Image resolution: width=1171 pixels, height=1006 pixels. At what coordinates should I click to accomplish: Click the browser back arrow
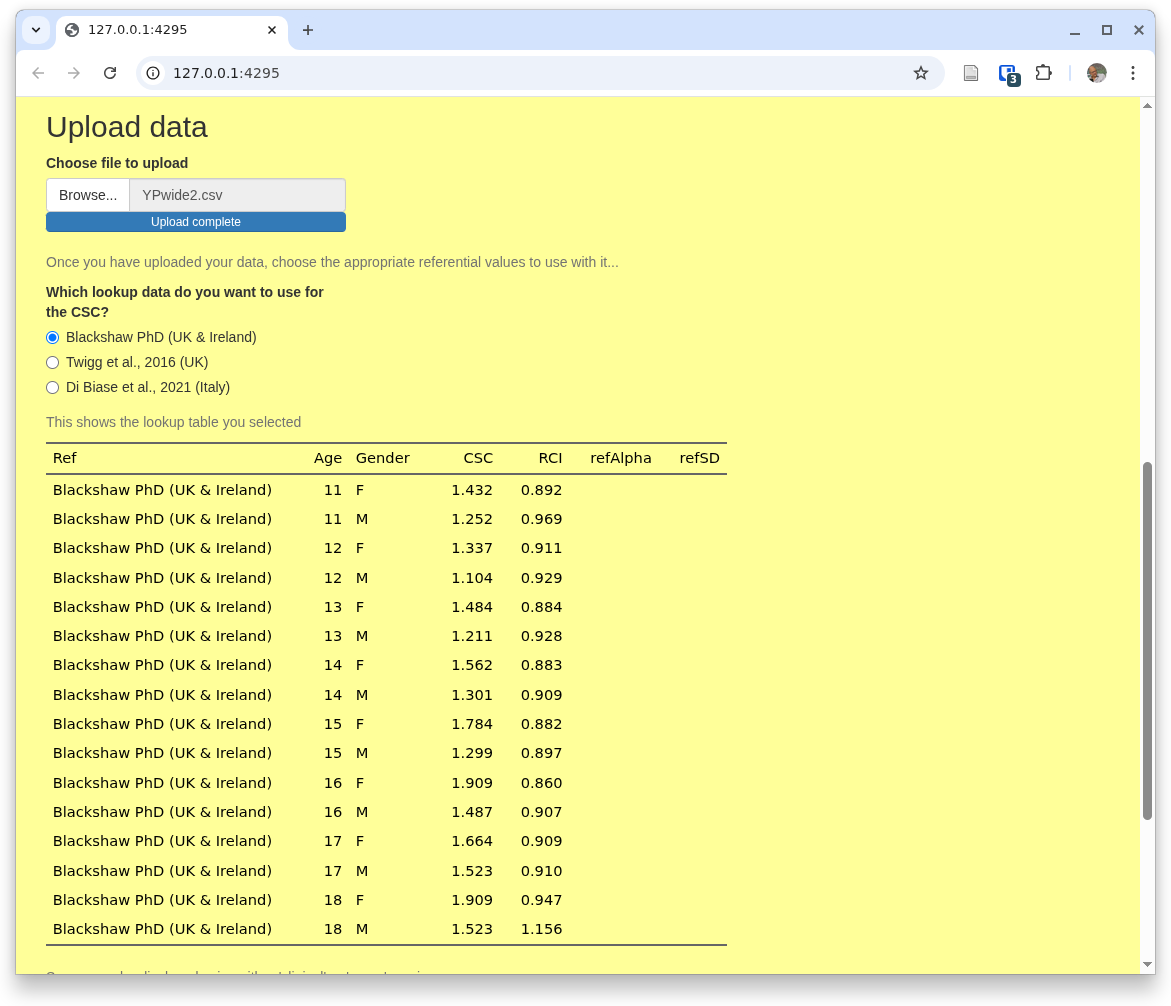(38, 73)
